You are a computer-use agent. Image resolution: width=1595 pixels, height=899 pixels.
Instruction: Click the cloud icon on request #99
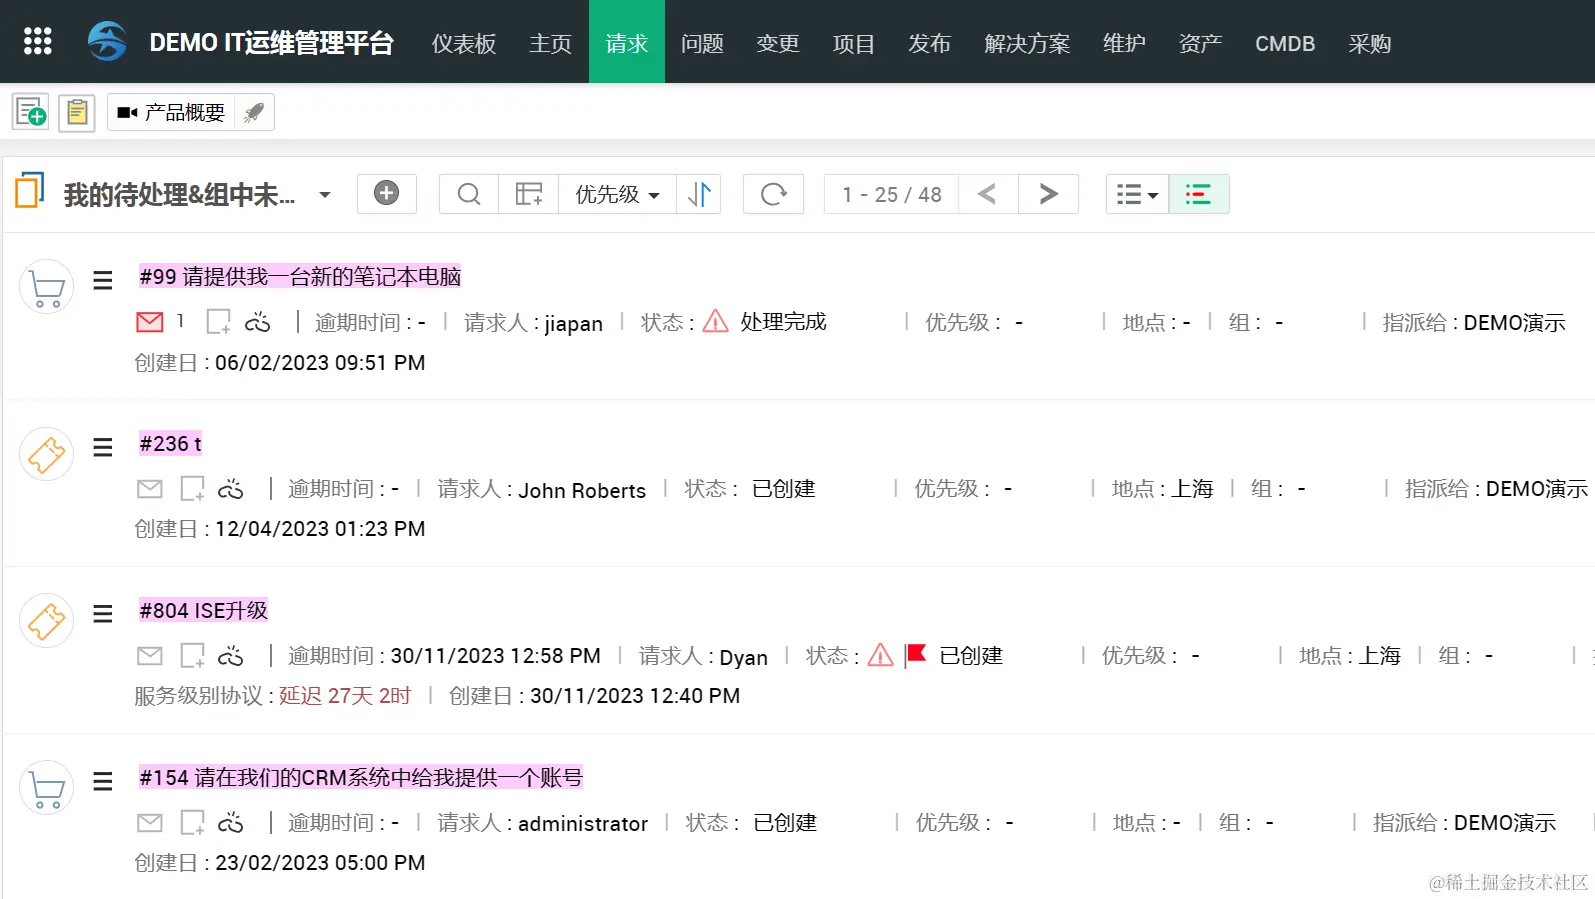pyautogui.click(x=257, y=321)
